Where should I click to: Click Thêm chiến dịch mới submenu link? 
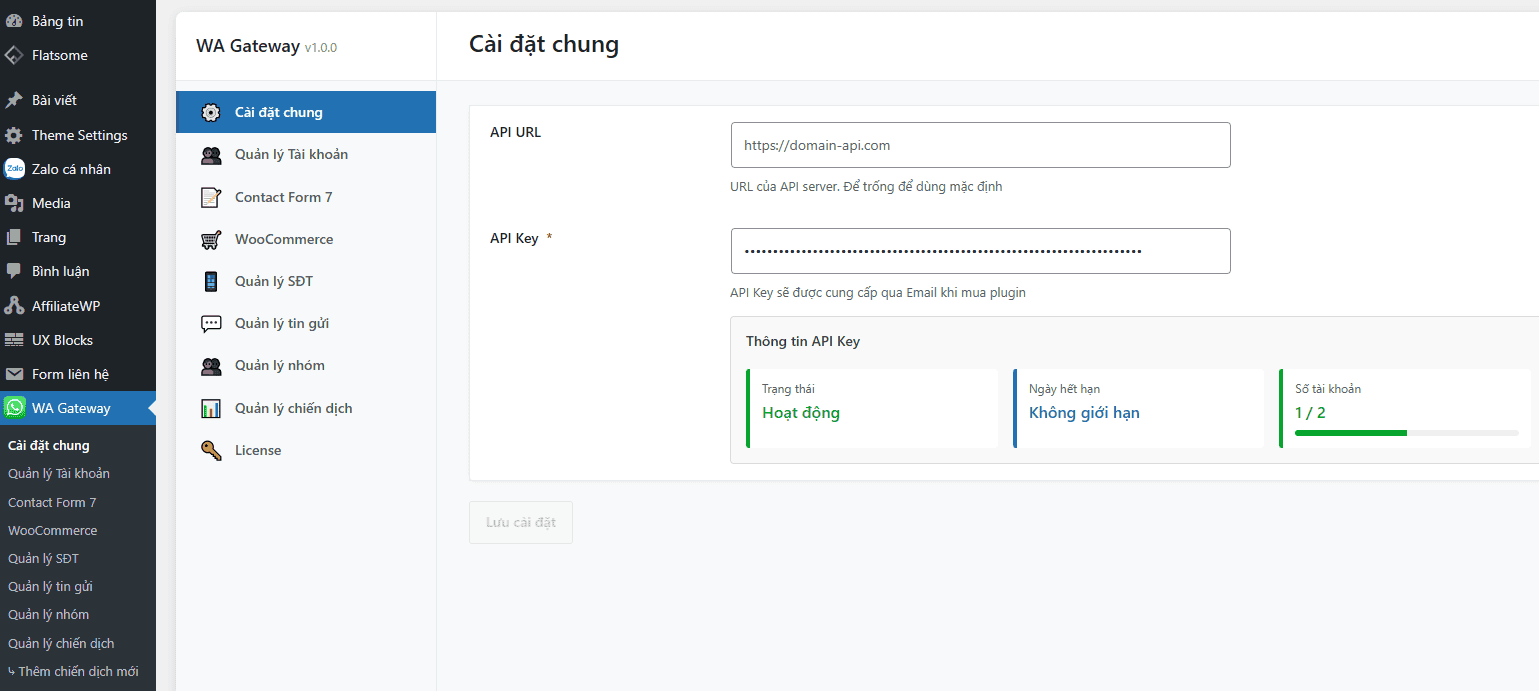78,671
